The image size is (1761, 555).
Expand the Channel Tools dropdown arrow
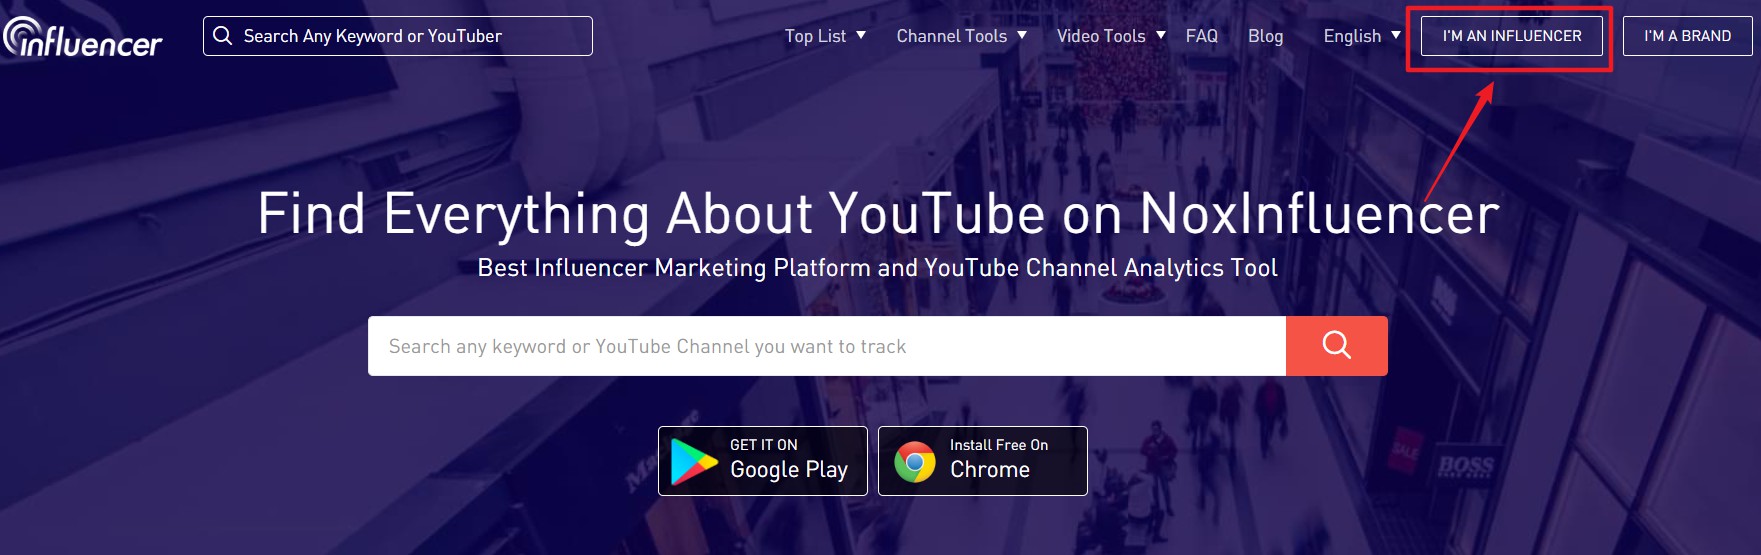pyautogui.click(x=1022, y=35)
